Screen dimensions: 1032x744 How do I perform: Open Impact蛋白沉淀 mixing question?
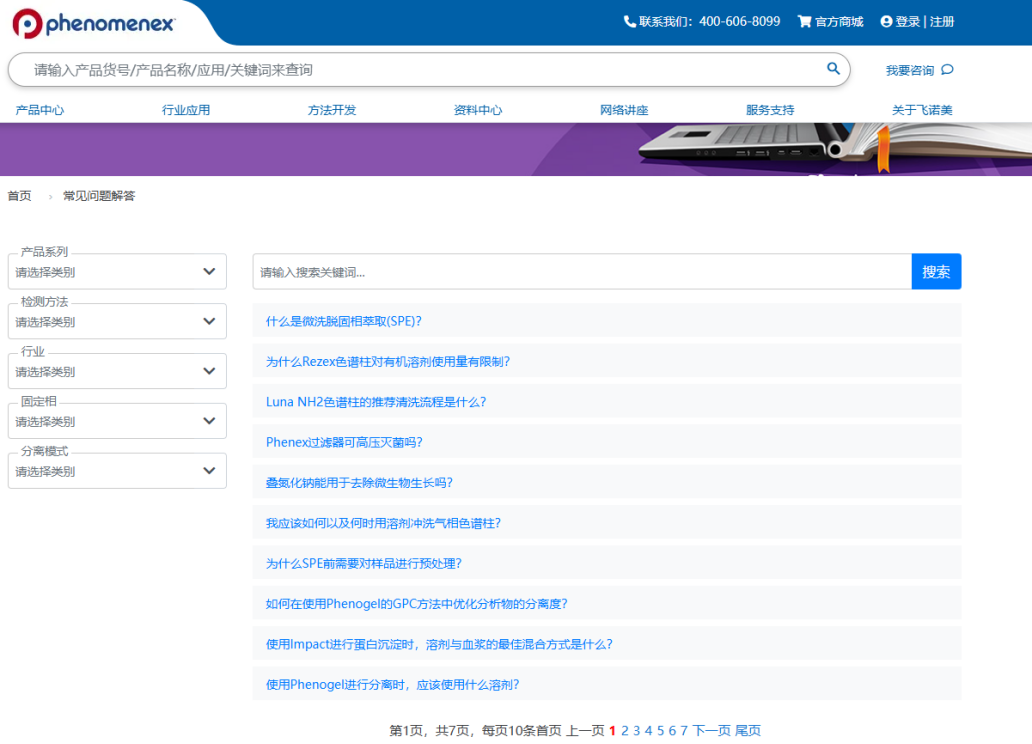click(x=439, y=644)
